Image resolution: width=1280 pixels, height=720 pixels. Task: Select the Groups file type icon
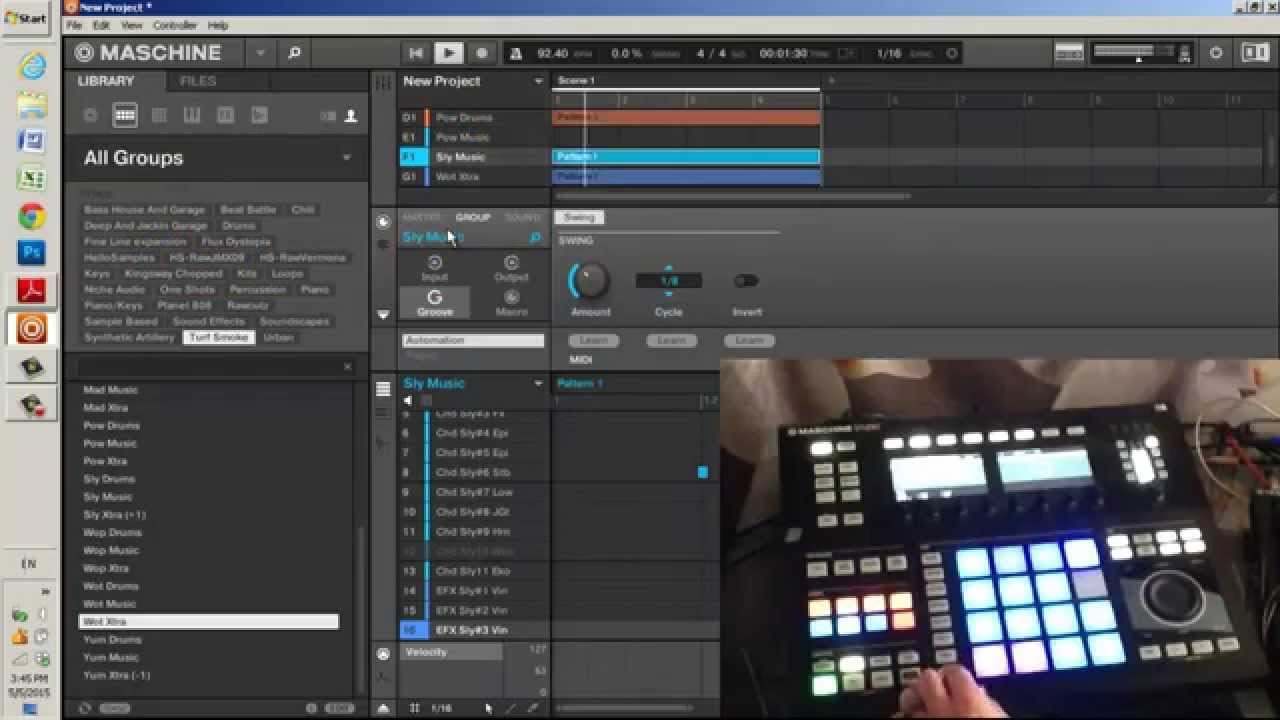click(125, 116)
